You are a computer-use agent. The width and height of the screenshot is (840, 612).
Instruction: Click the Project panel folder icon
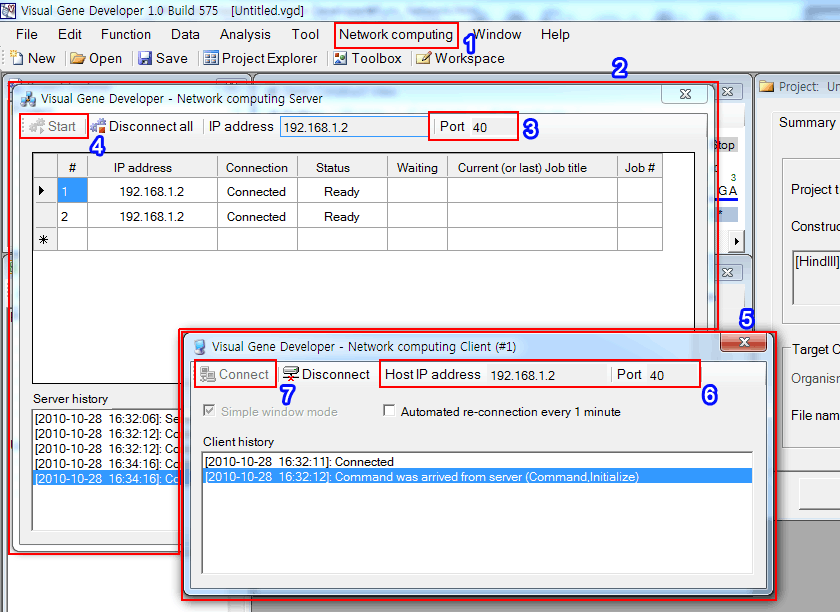pos(767,87)
